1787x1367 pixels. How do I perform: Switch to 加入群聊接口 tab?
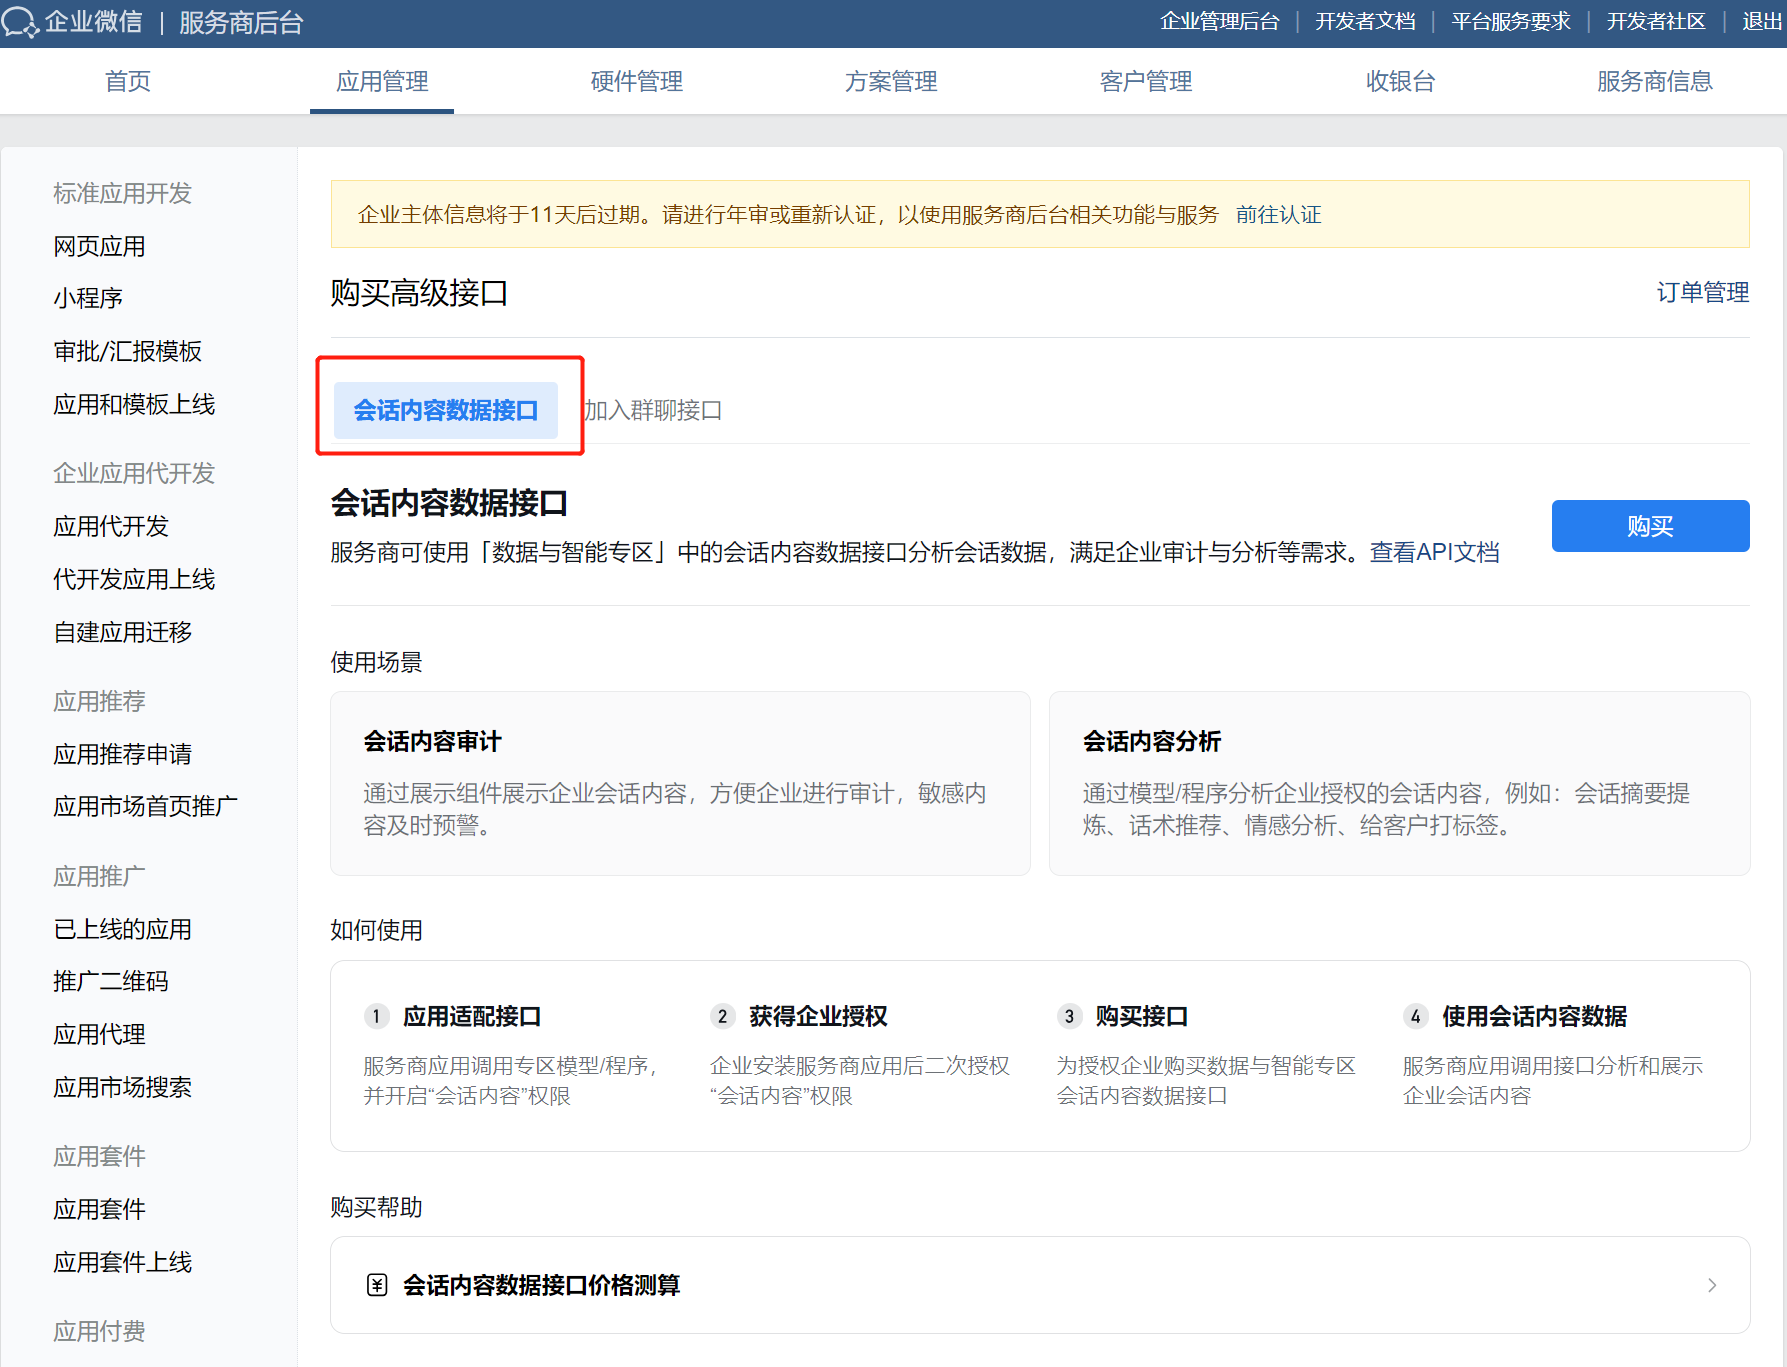pos(653,410)
